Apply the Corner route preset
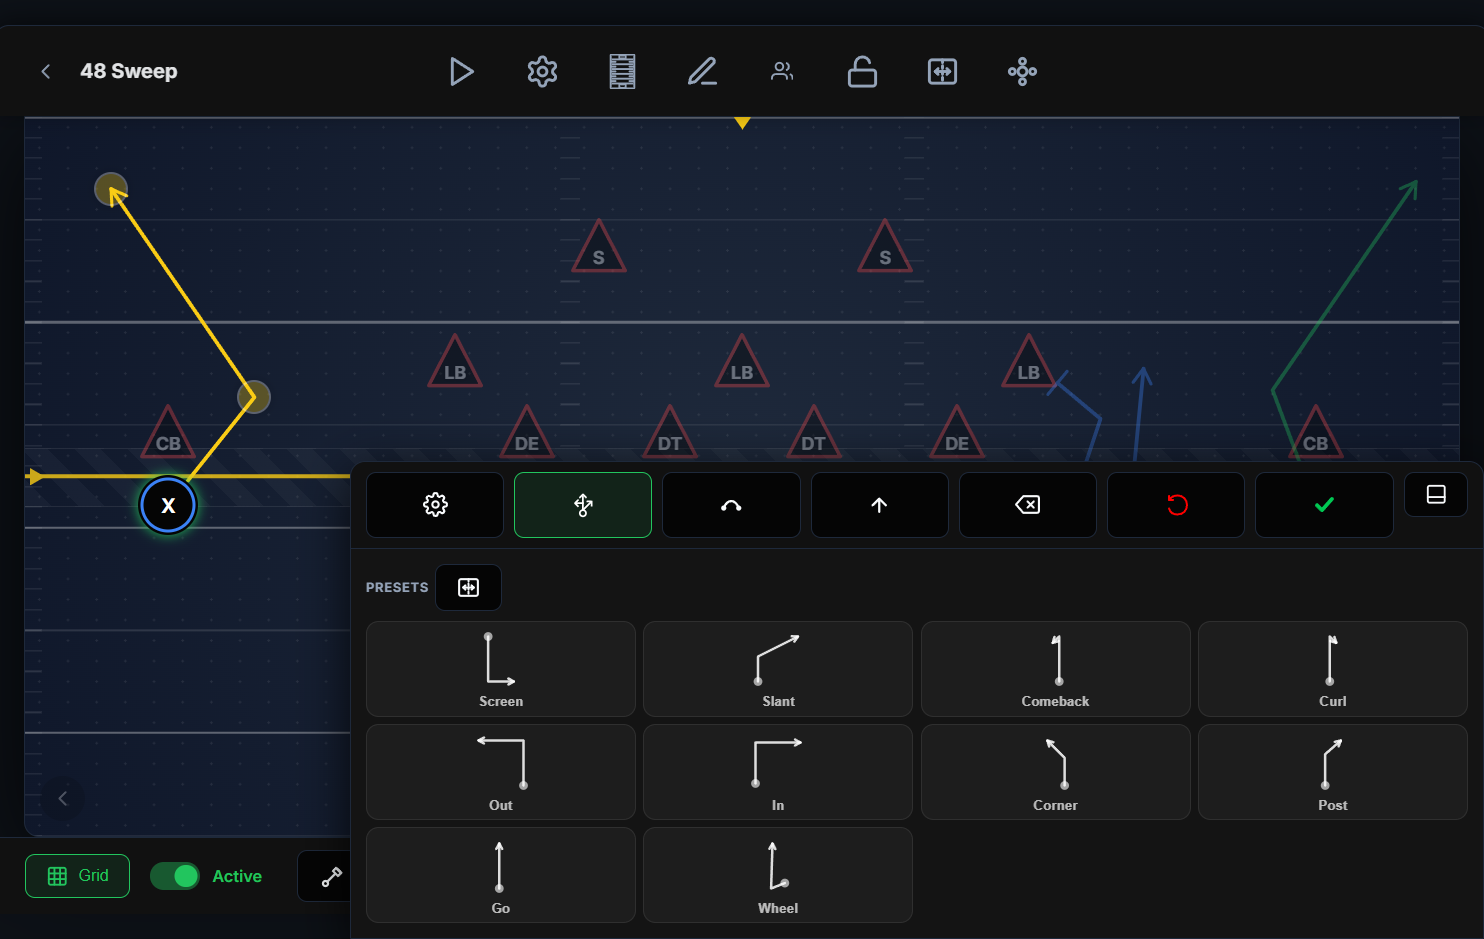The height and width of the screenshot is (939, 1484). pos(1056,772)
